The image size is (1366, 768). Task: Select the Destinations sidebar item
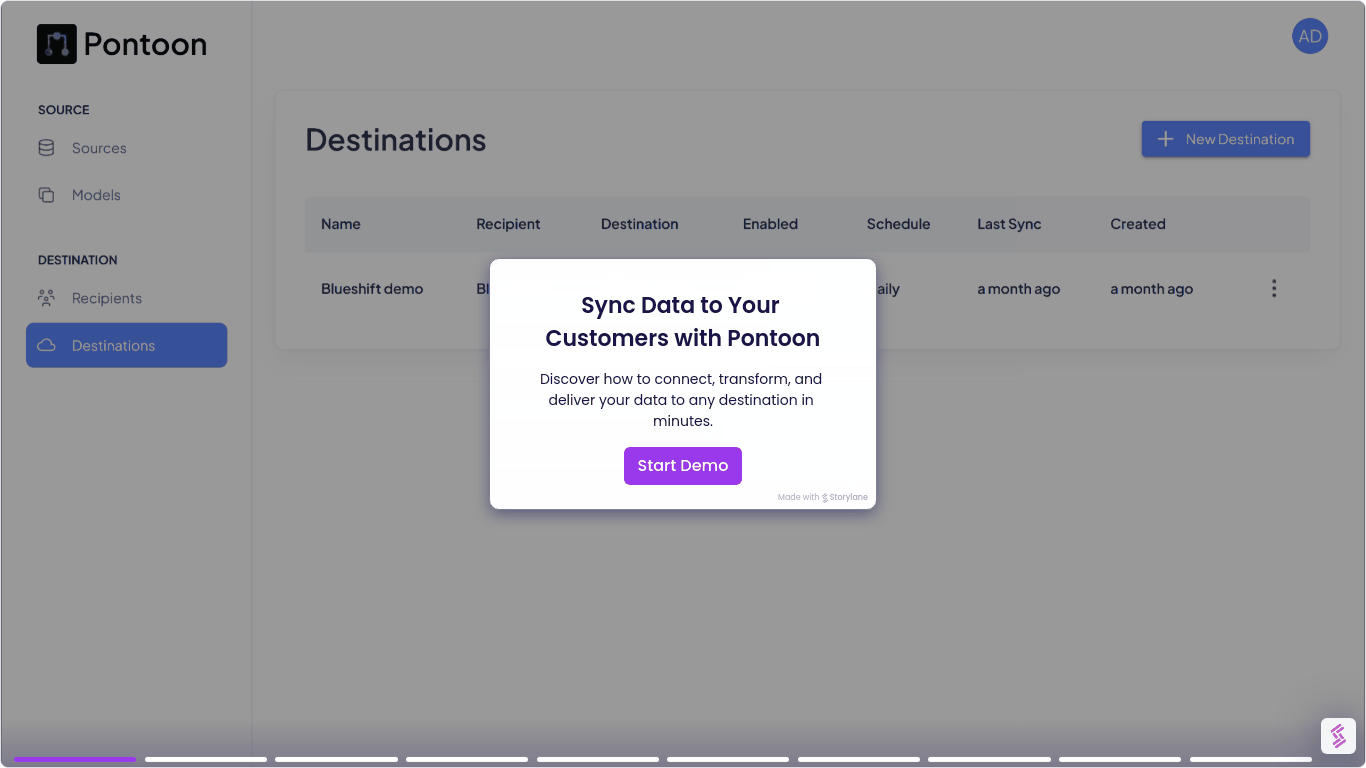coord(126,345)
